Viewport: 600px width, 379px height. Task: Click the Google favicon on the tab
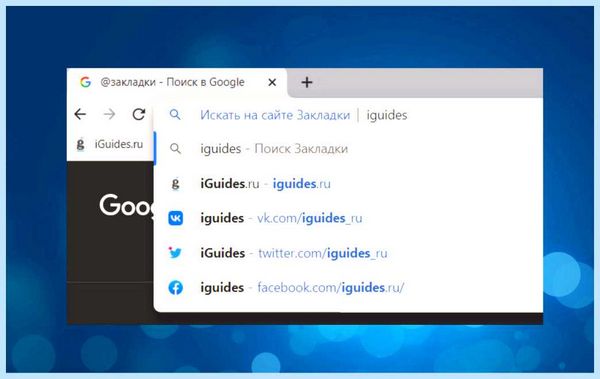tap(85, 82)
